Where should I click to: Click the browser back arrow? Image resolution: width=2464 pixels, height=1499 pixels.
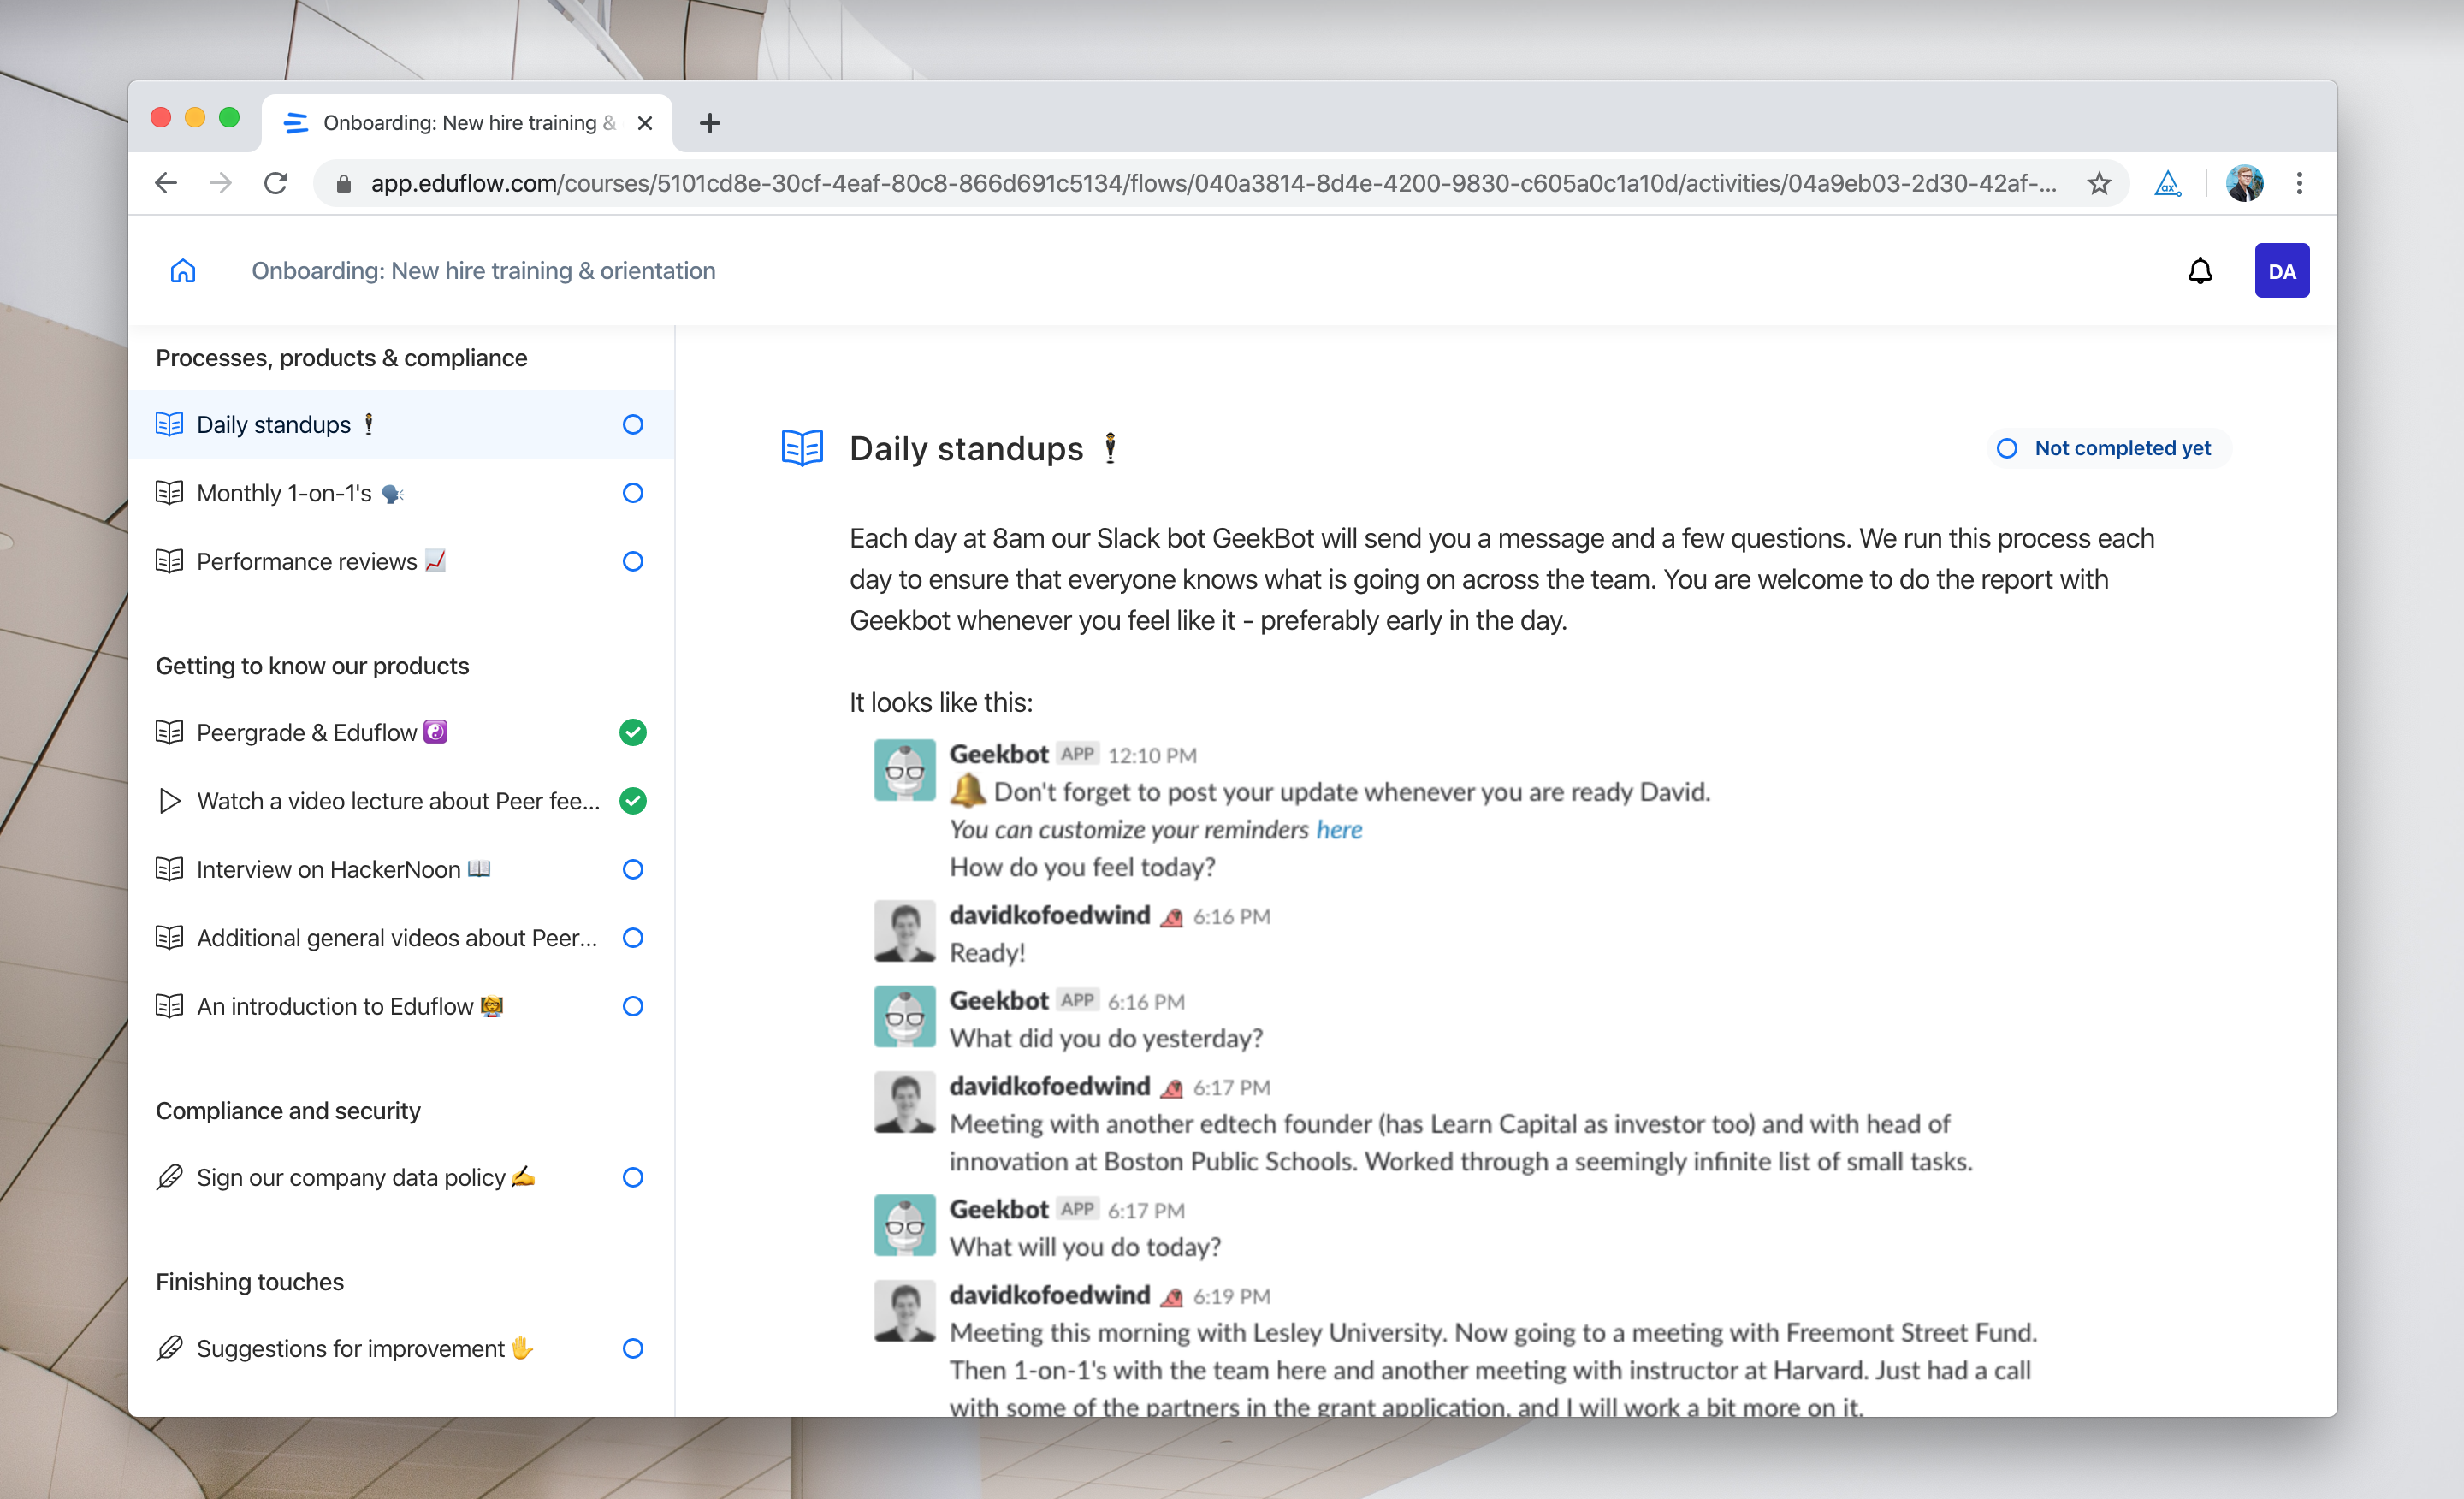166,183
